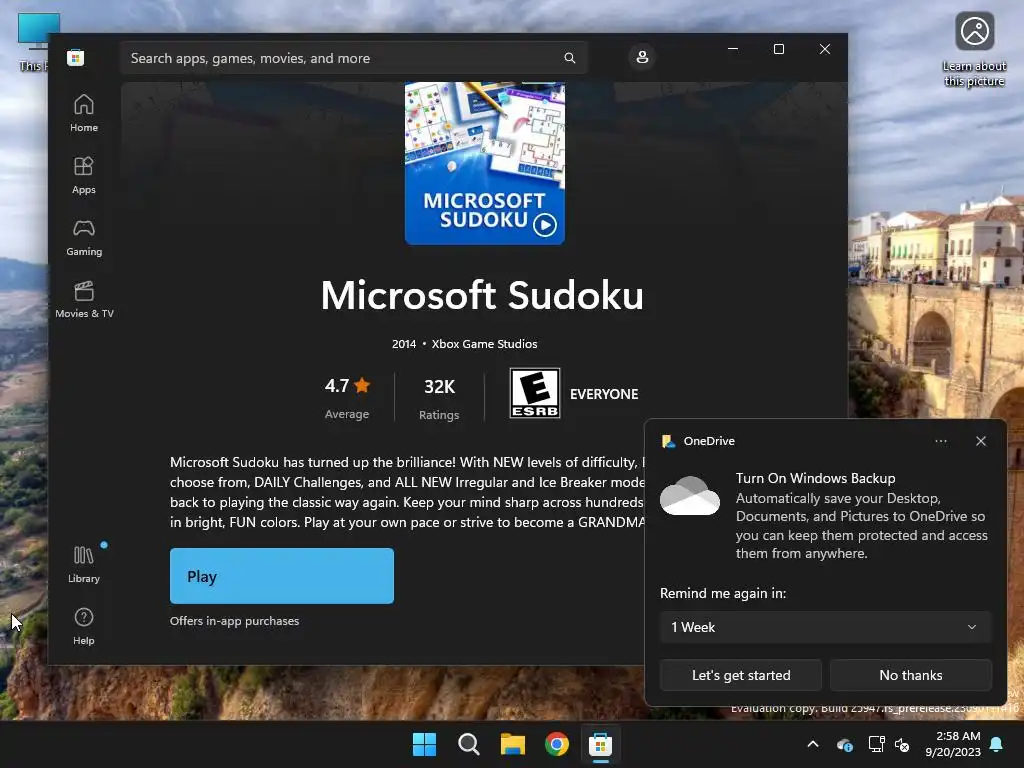Open the Xbox Game Studios publisher link
Viewport: 1024px width, 768px height.
click(484, 344)
